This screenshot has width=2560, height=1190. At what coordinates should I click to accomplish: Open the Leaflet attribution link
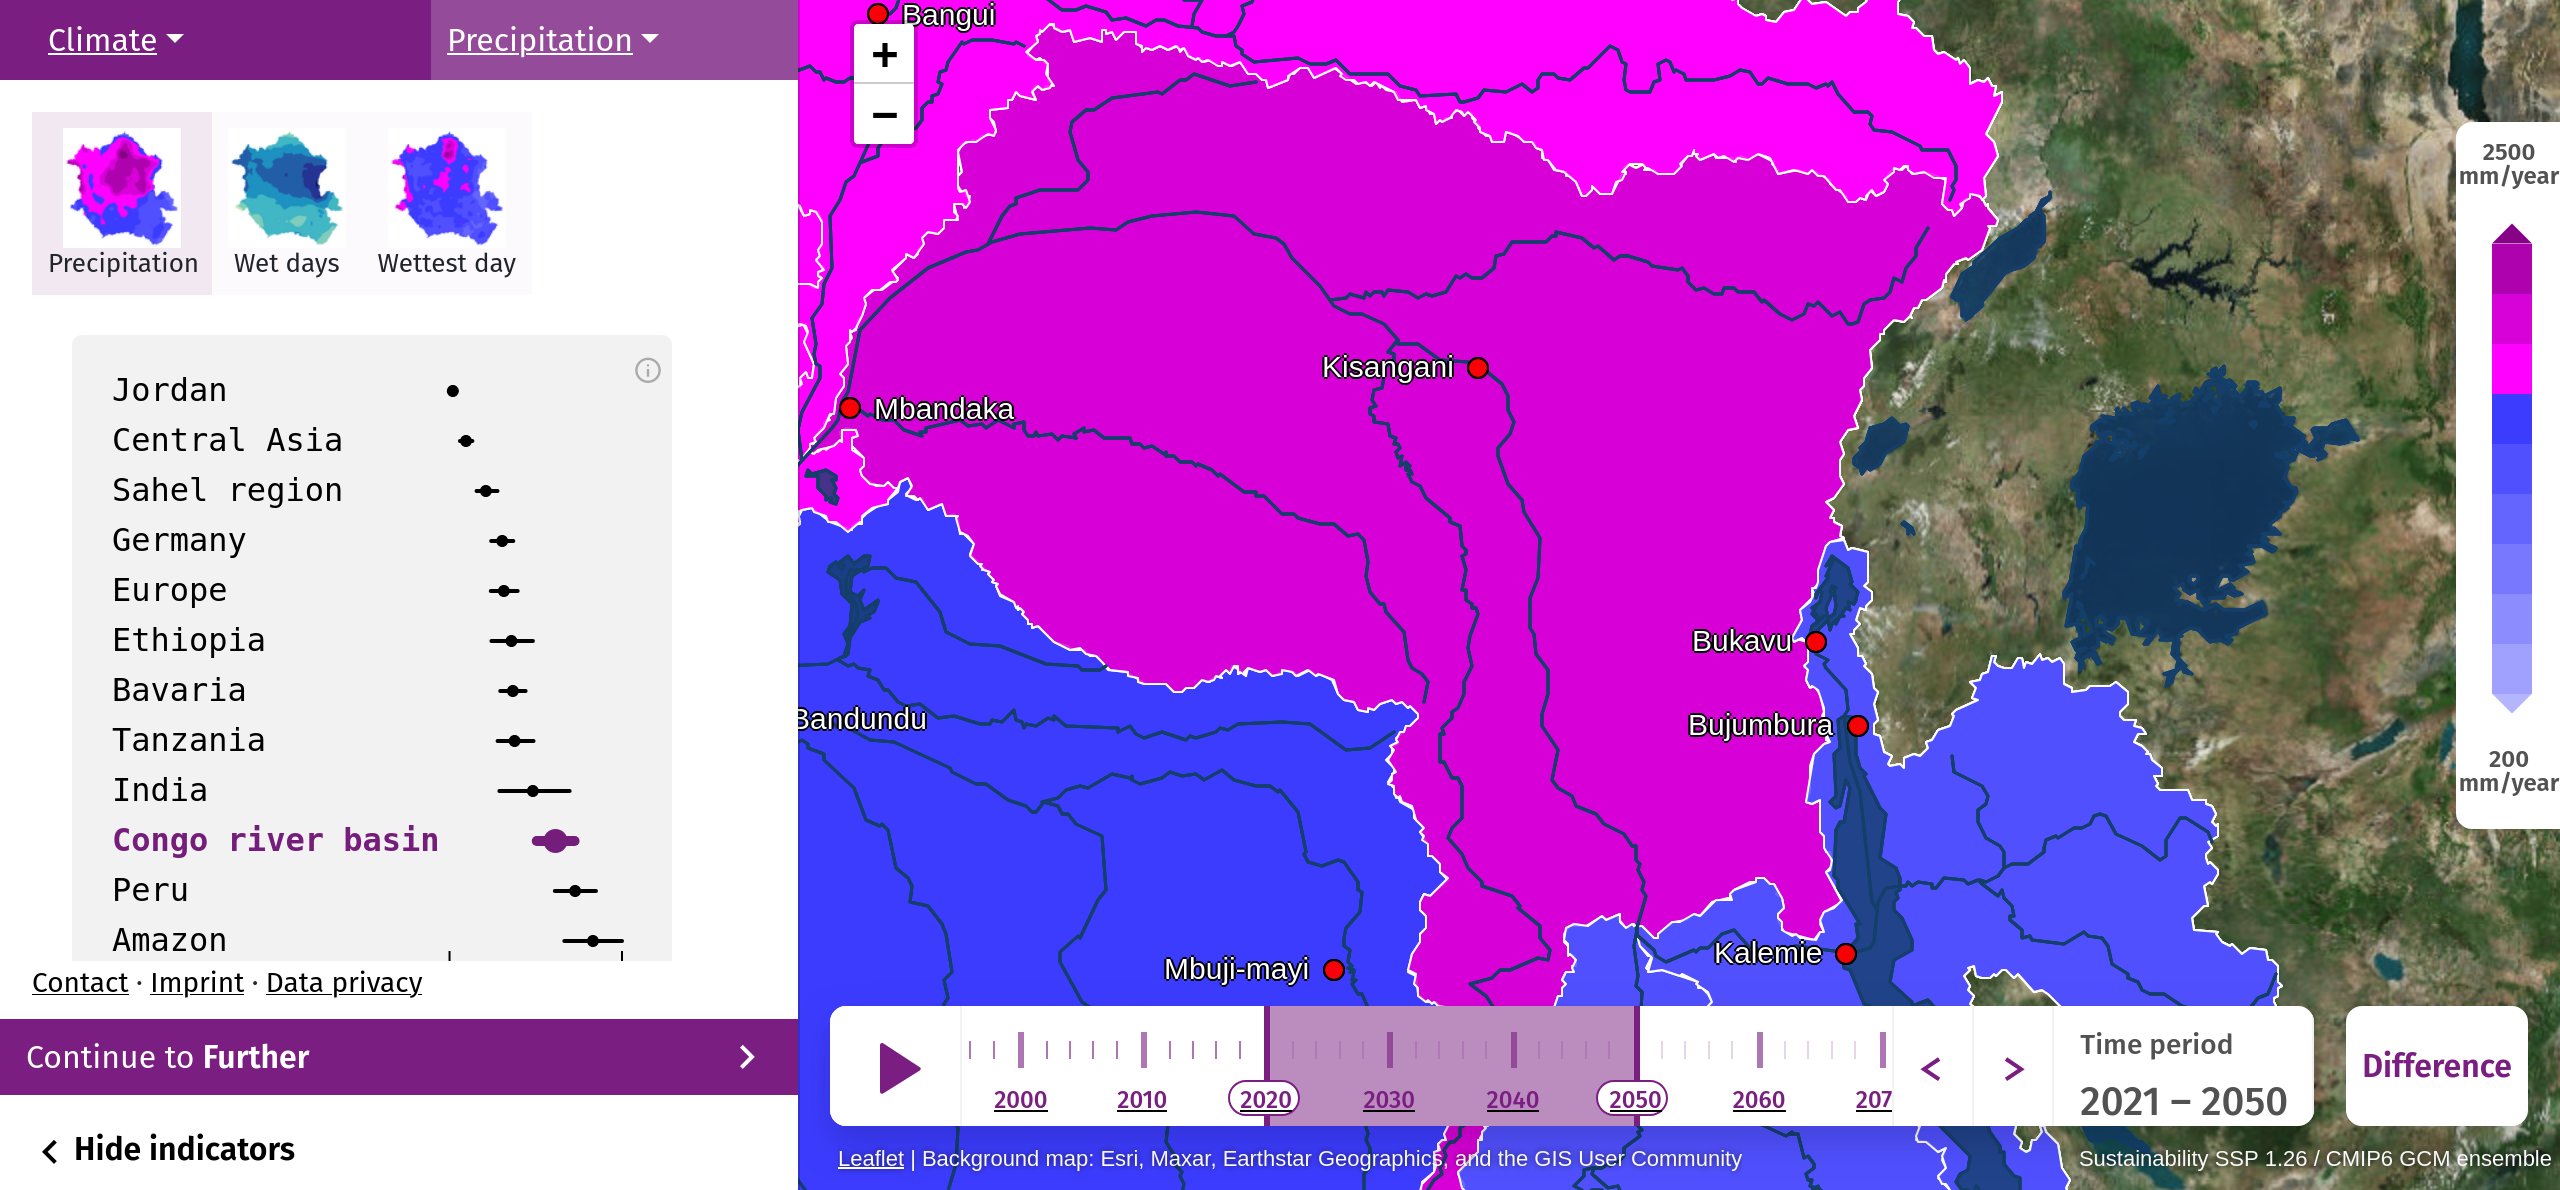[870, 1159]
